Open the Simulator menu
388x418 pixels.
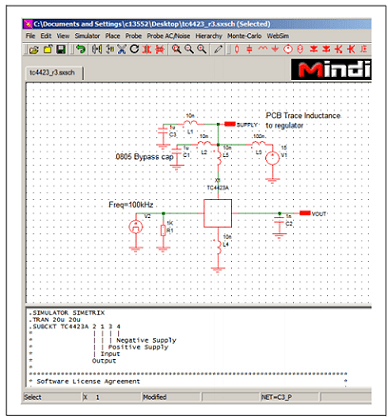pyautogui.click(x=87, y=36)
